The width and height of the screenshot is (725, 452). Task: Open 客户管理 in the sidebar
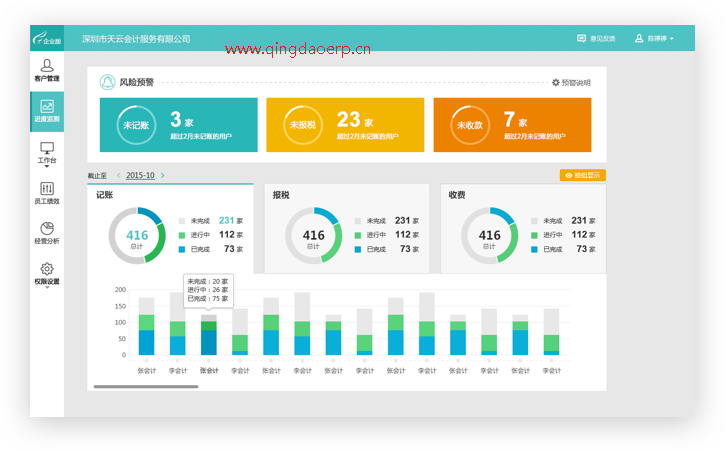click(x=47, y=69)
